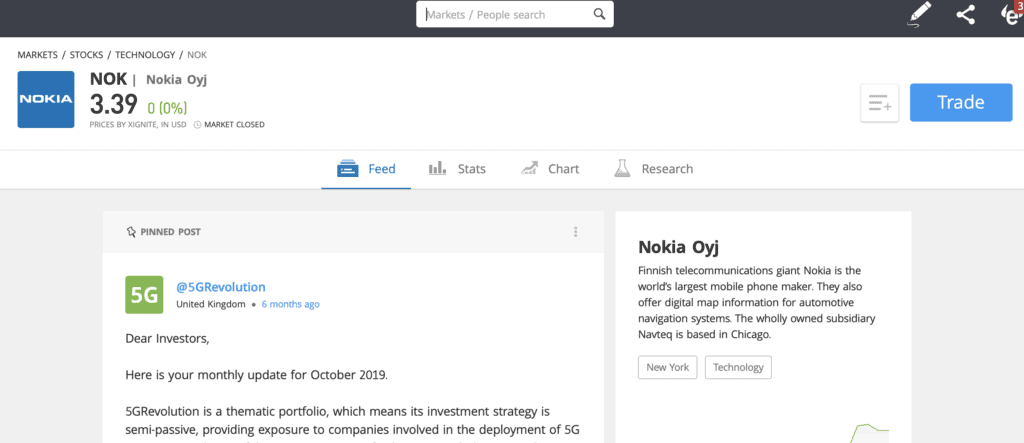Image resolution: width=1024 pixels, height=443 pixels.
Task: Click the Feed tab icon
Action: (348, 169)
